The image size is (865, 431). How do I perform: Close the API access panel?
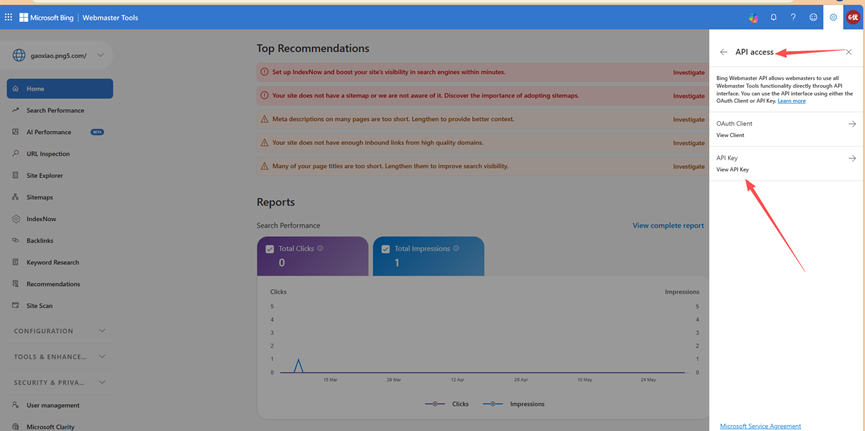[848, 52]
